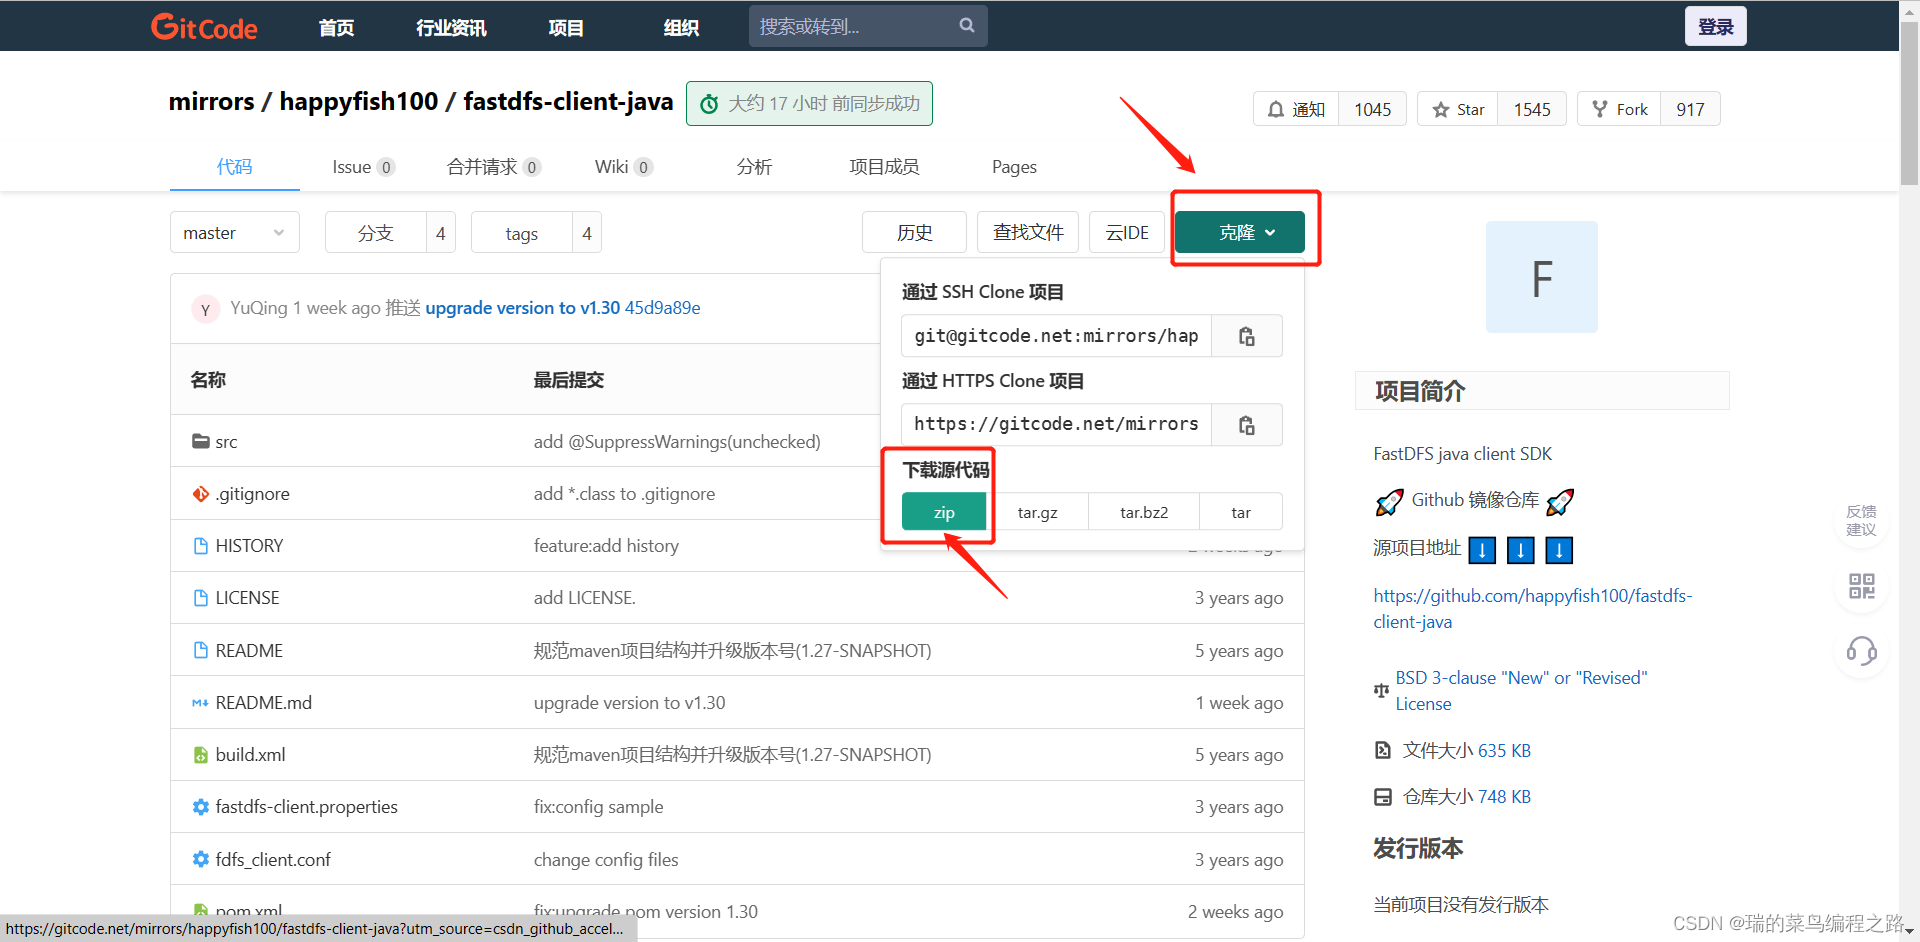The width and height of the screenshot is (1920, 942).
Task: Open 行业资讯 in top navigation
Action: point(451,28)
